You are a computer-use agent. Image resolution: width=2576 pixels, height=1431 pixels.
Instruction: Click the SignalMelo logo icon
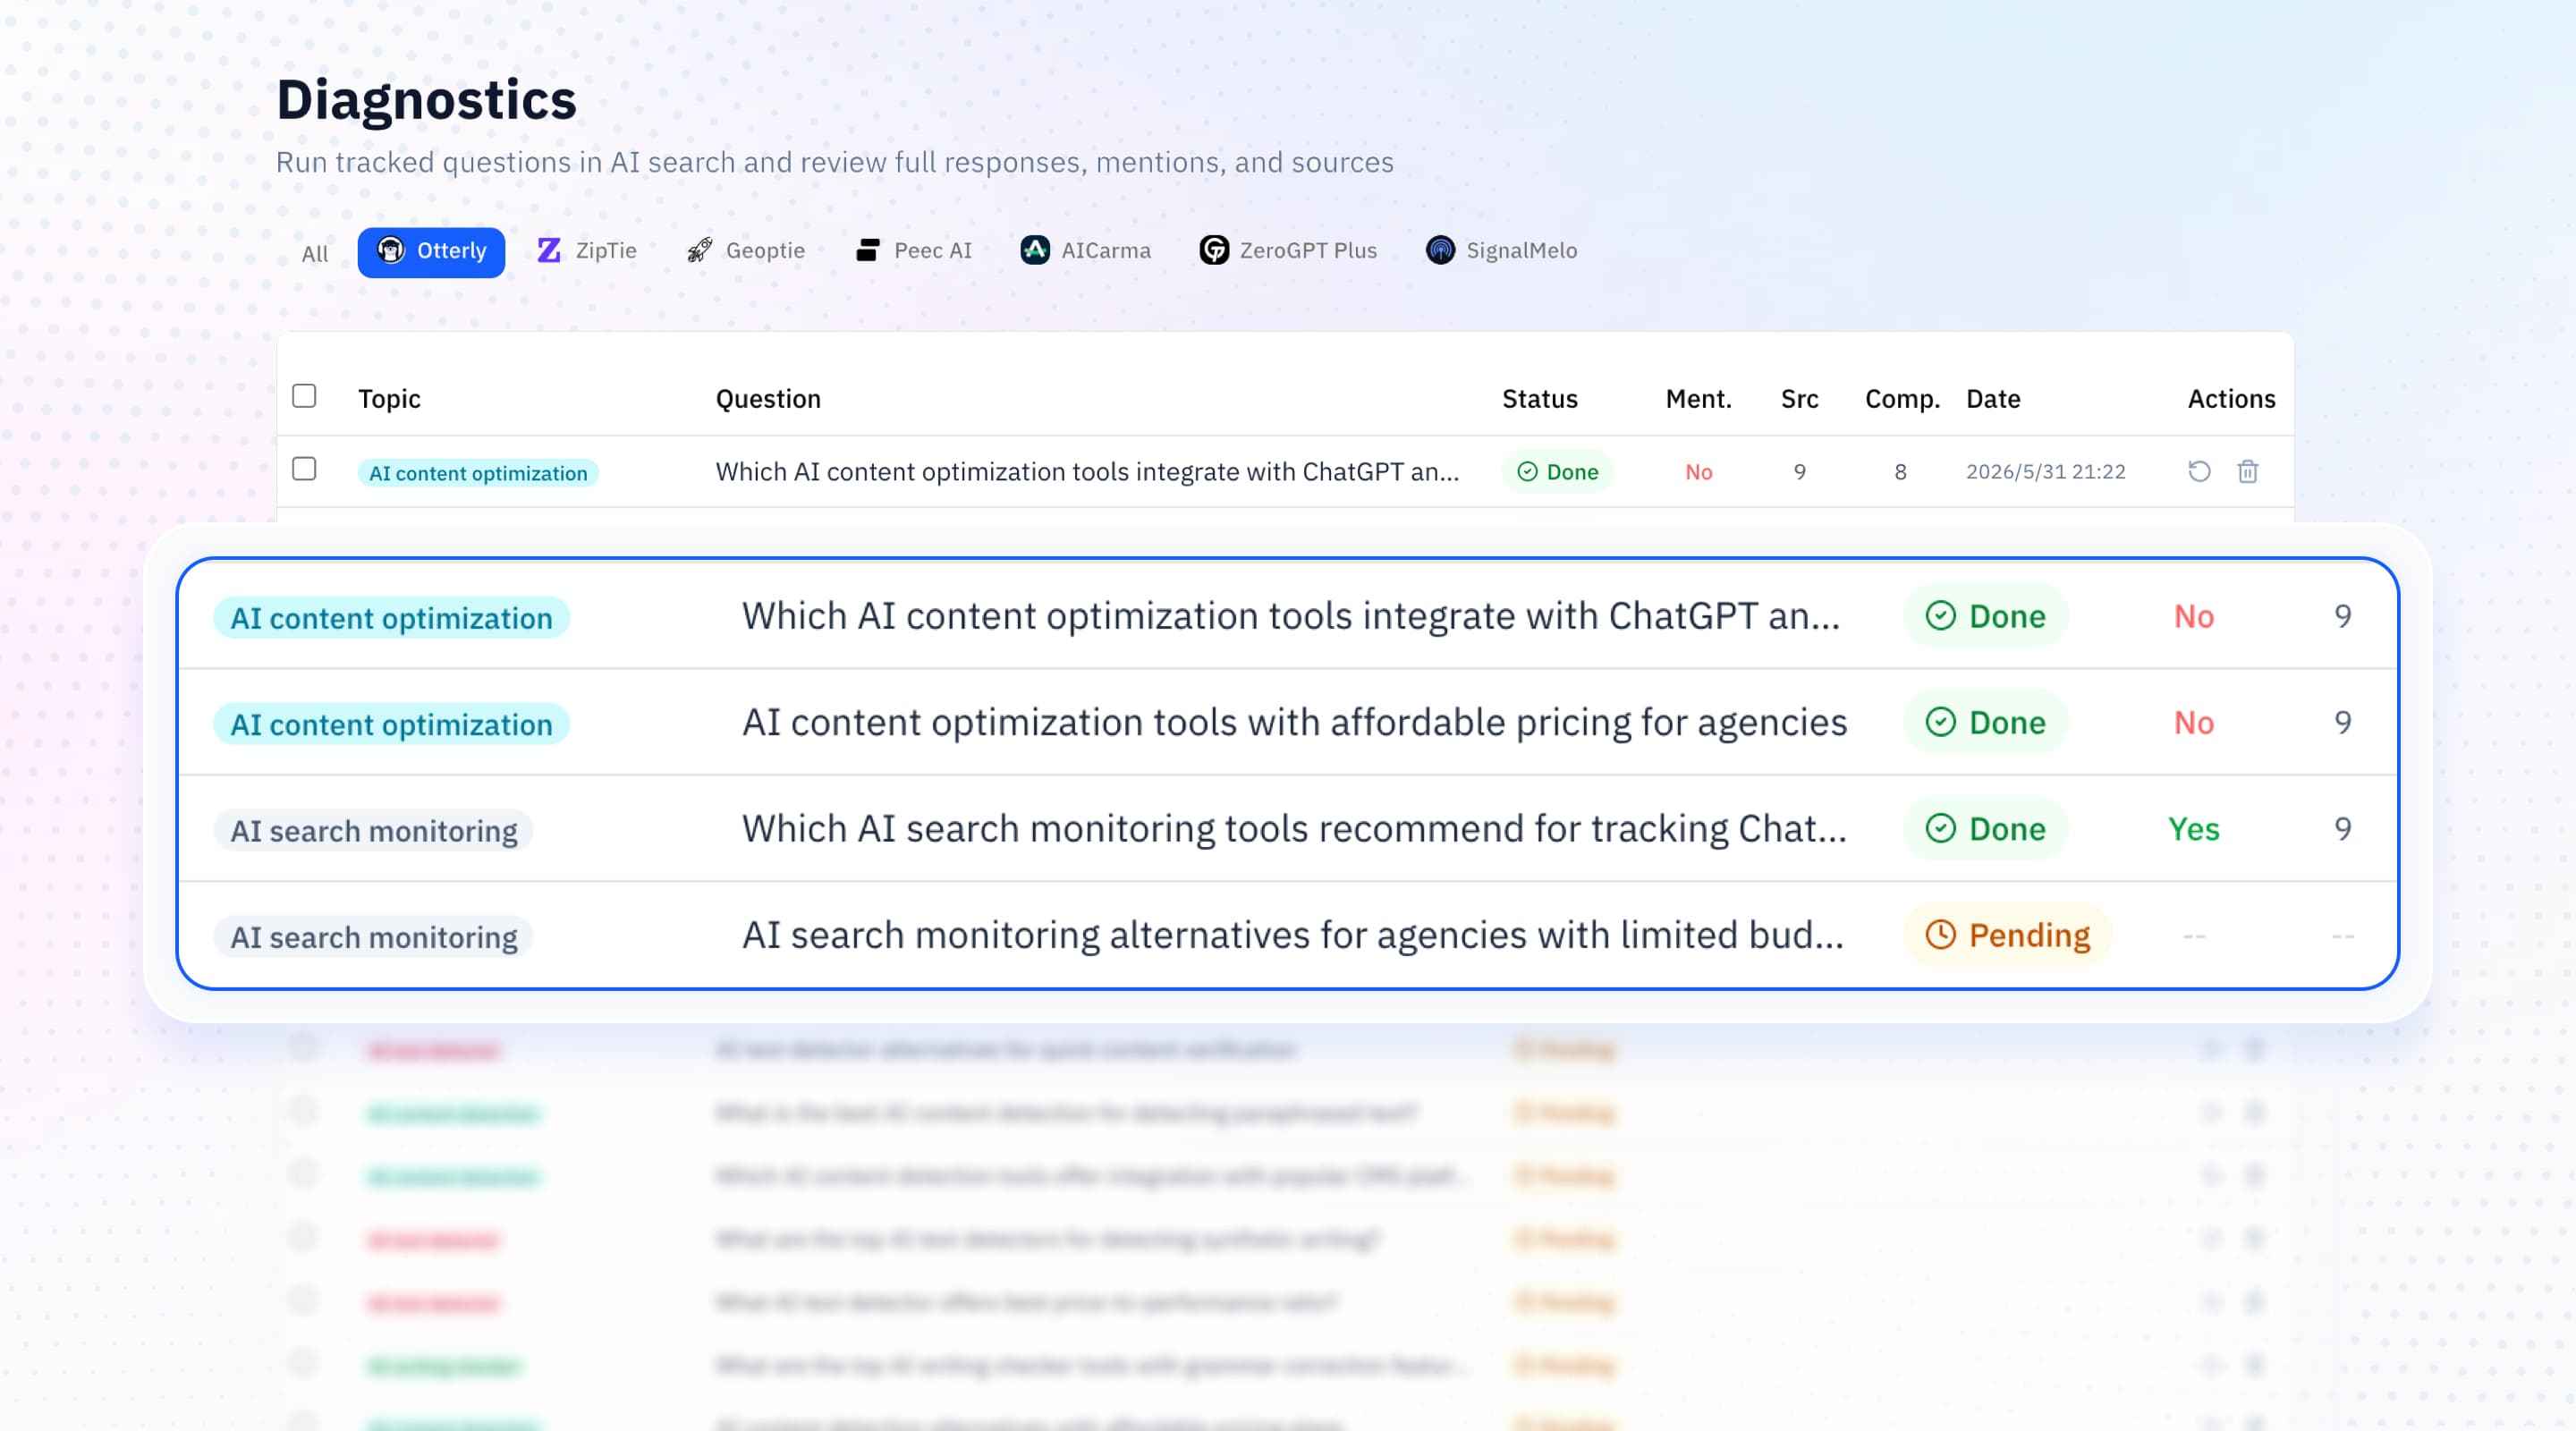click(1440, 250)
